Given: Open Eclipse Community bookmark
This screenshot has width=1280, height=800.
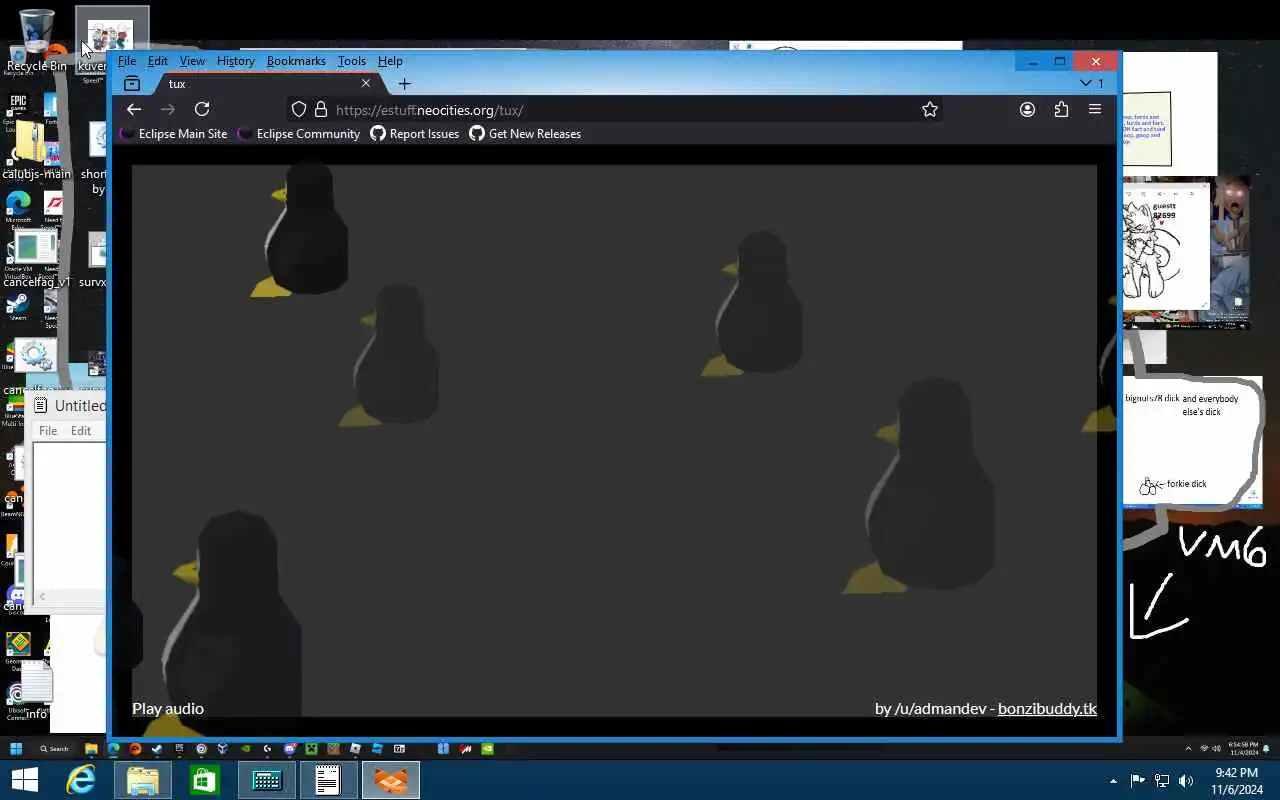Looking at the screenshot, I should pos(299,134).
